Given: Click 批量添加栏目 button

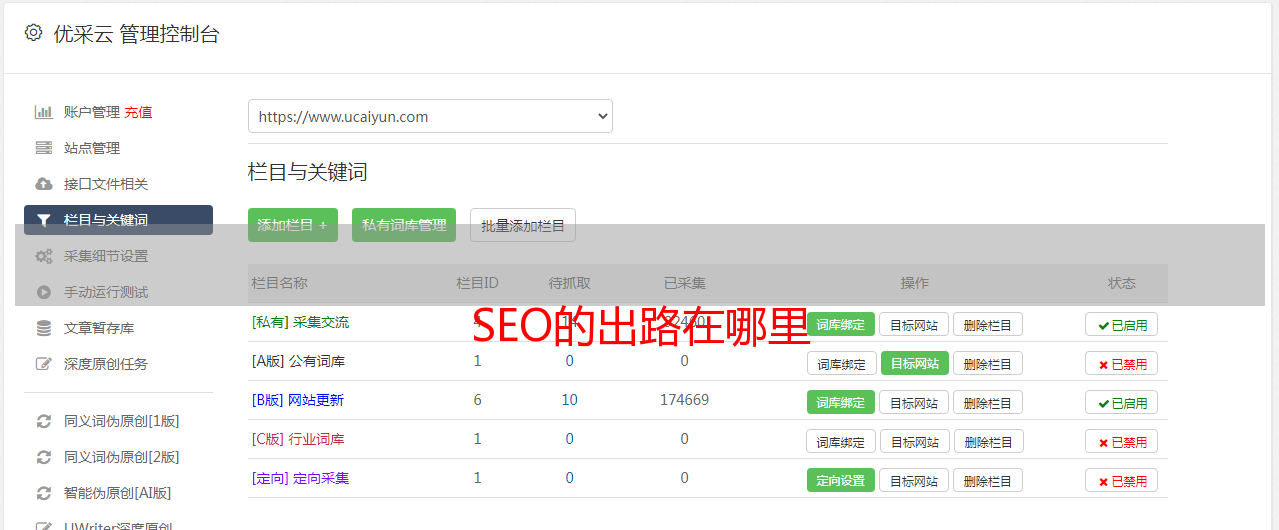Looking at the screenshot, I should [523, 225].
